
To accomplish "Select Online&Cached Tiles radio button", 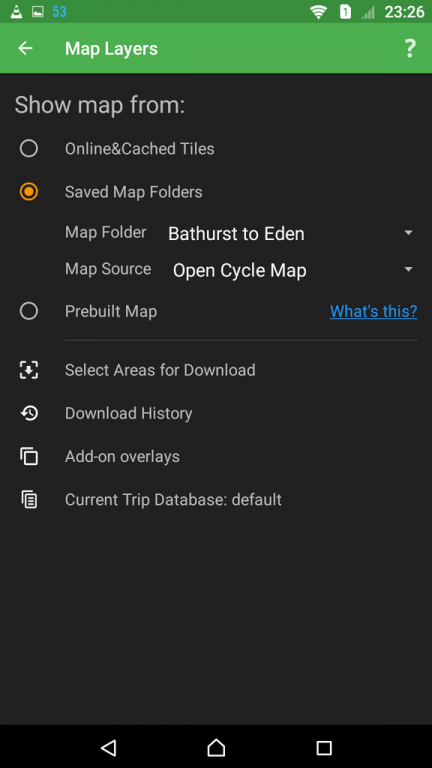I will tap(29, 148).
